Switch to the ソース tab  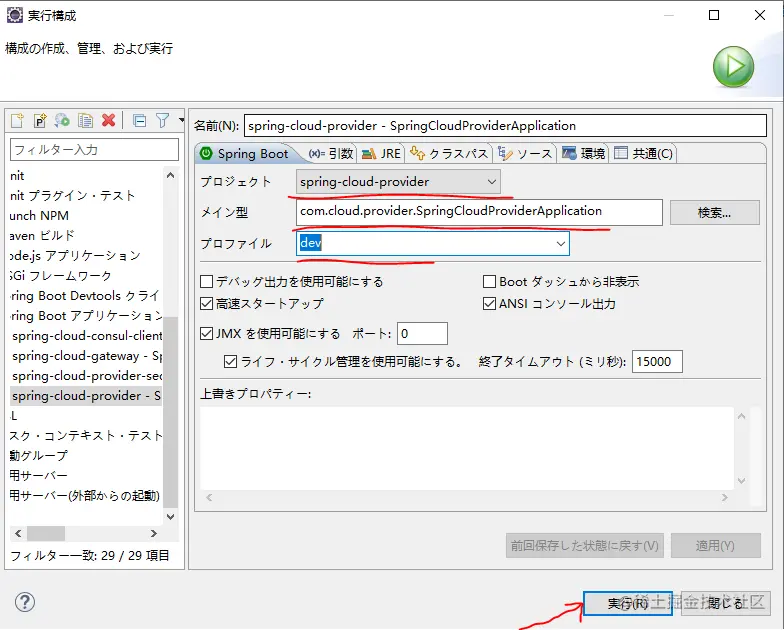[525, 154]
